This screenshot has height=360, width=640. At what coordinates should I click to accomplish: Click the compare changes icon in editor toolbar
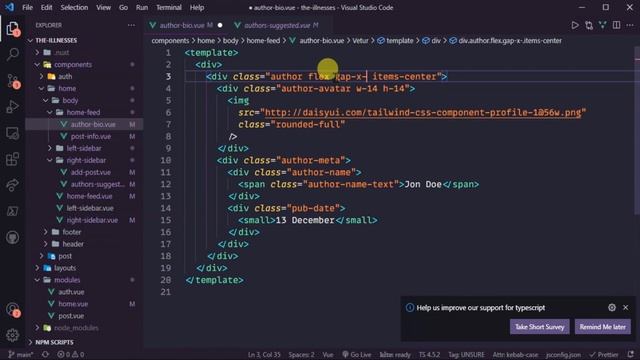click(589, 25)
